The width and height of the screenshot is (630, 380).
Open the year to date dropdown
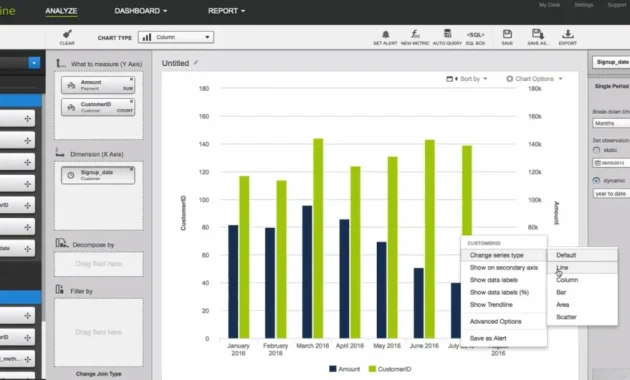(x=611, y=194)
